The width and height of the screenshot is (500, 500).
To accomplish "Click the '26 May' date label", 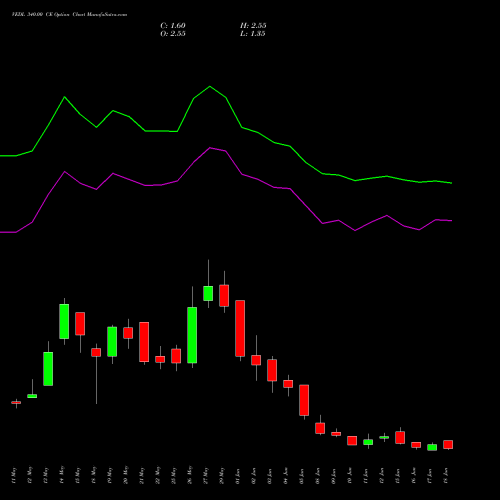I will [190, 476].
